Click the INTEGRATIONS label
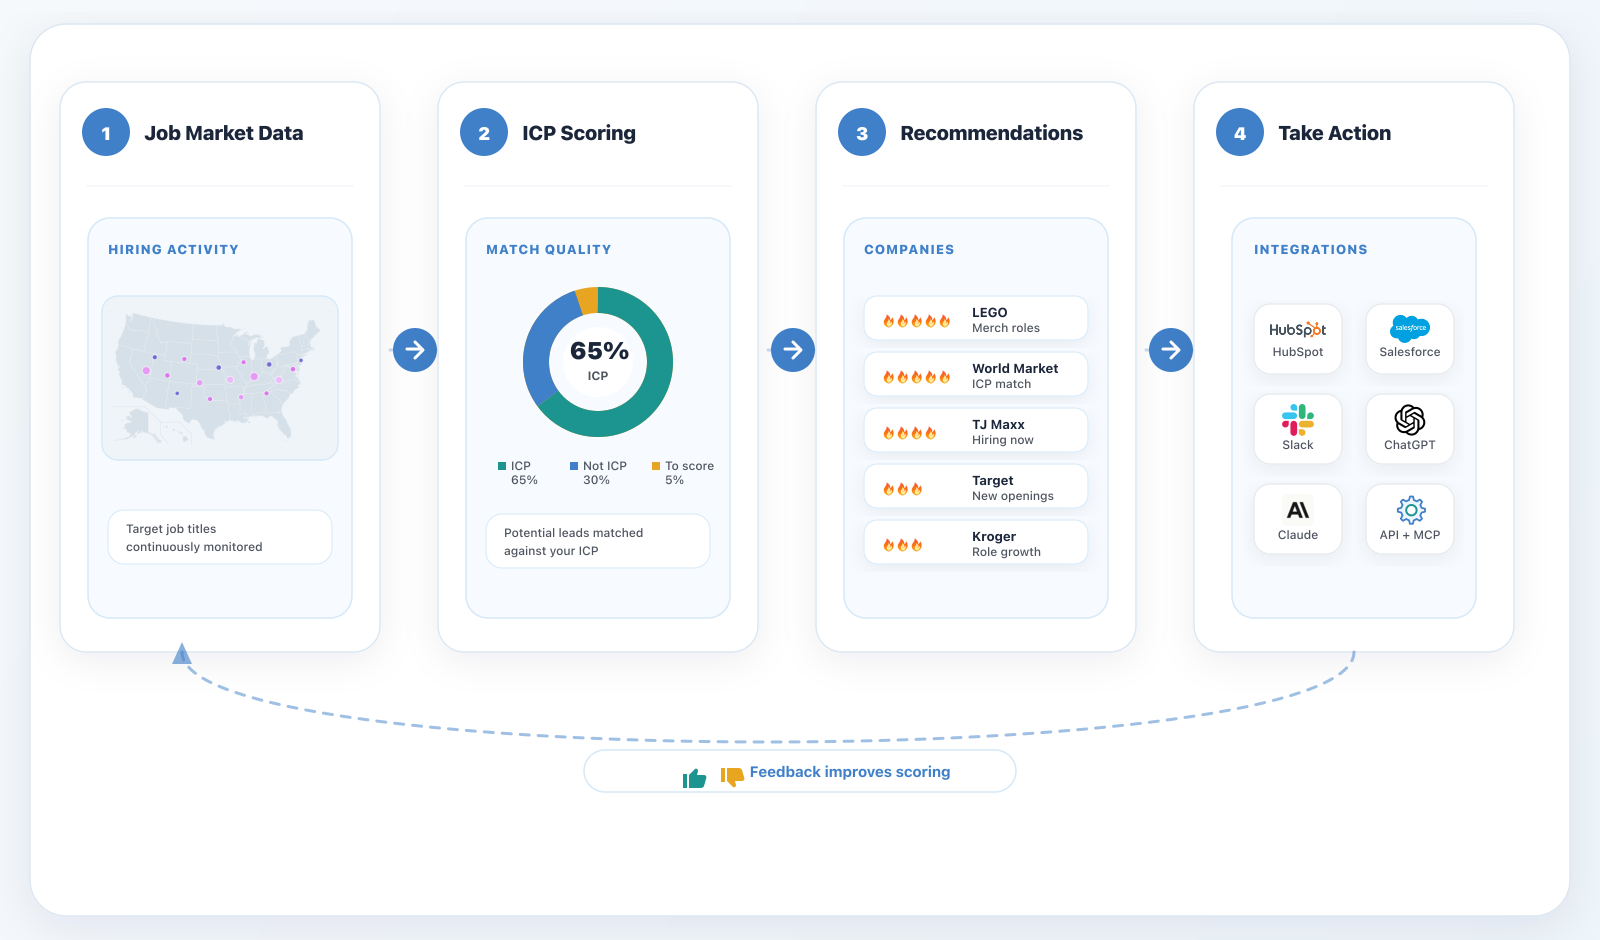 point(1311,250)
